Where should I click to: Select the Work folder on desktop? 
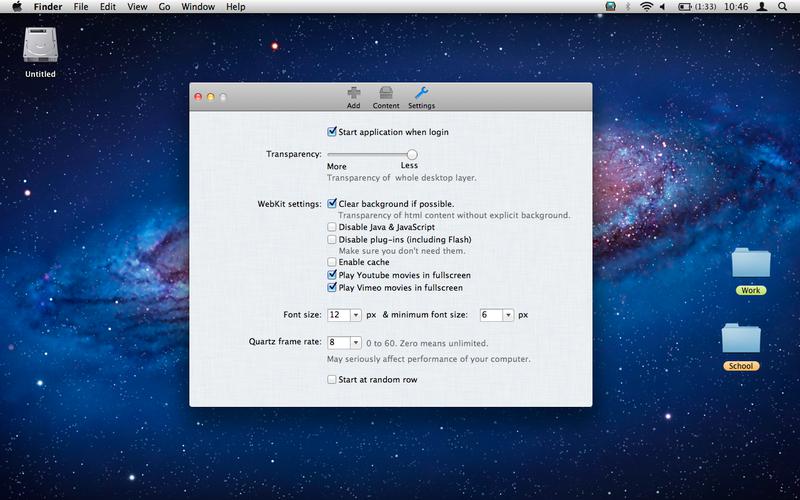coord(751,263)
